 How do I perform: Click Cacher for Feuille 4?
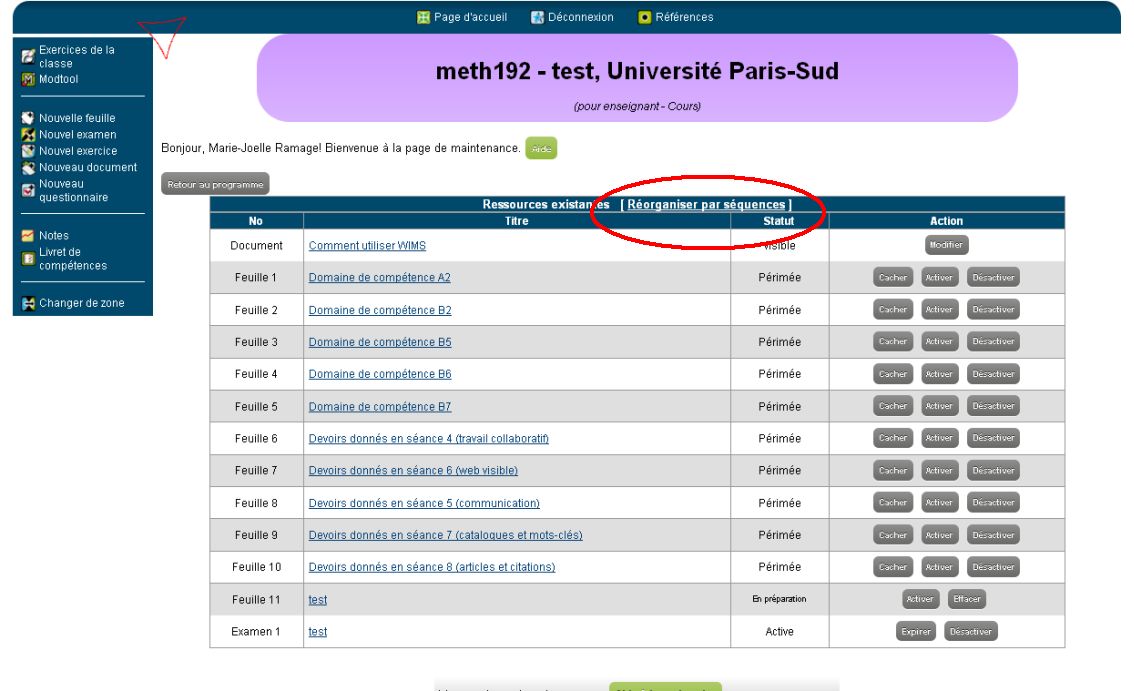click(892, 374)
